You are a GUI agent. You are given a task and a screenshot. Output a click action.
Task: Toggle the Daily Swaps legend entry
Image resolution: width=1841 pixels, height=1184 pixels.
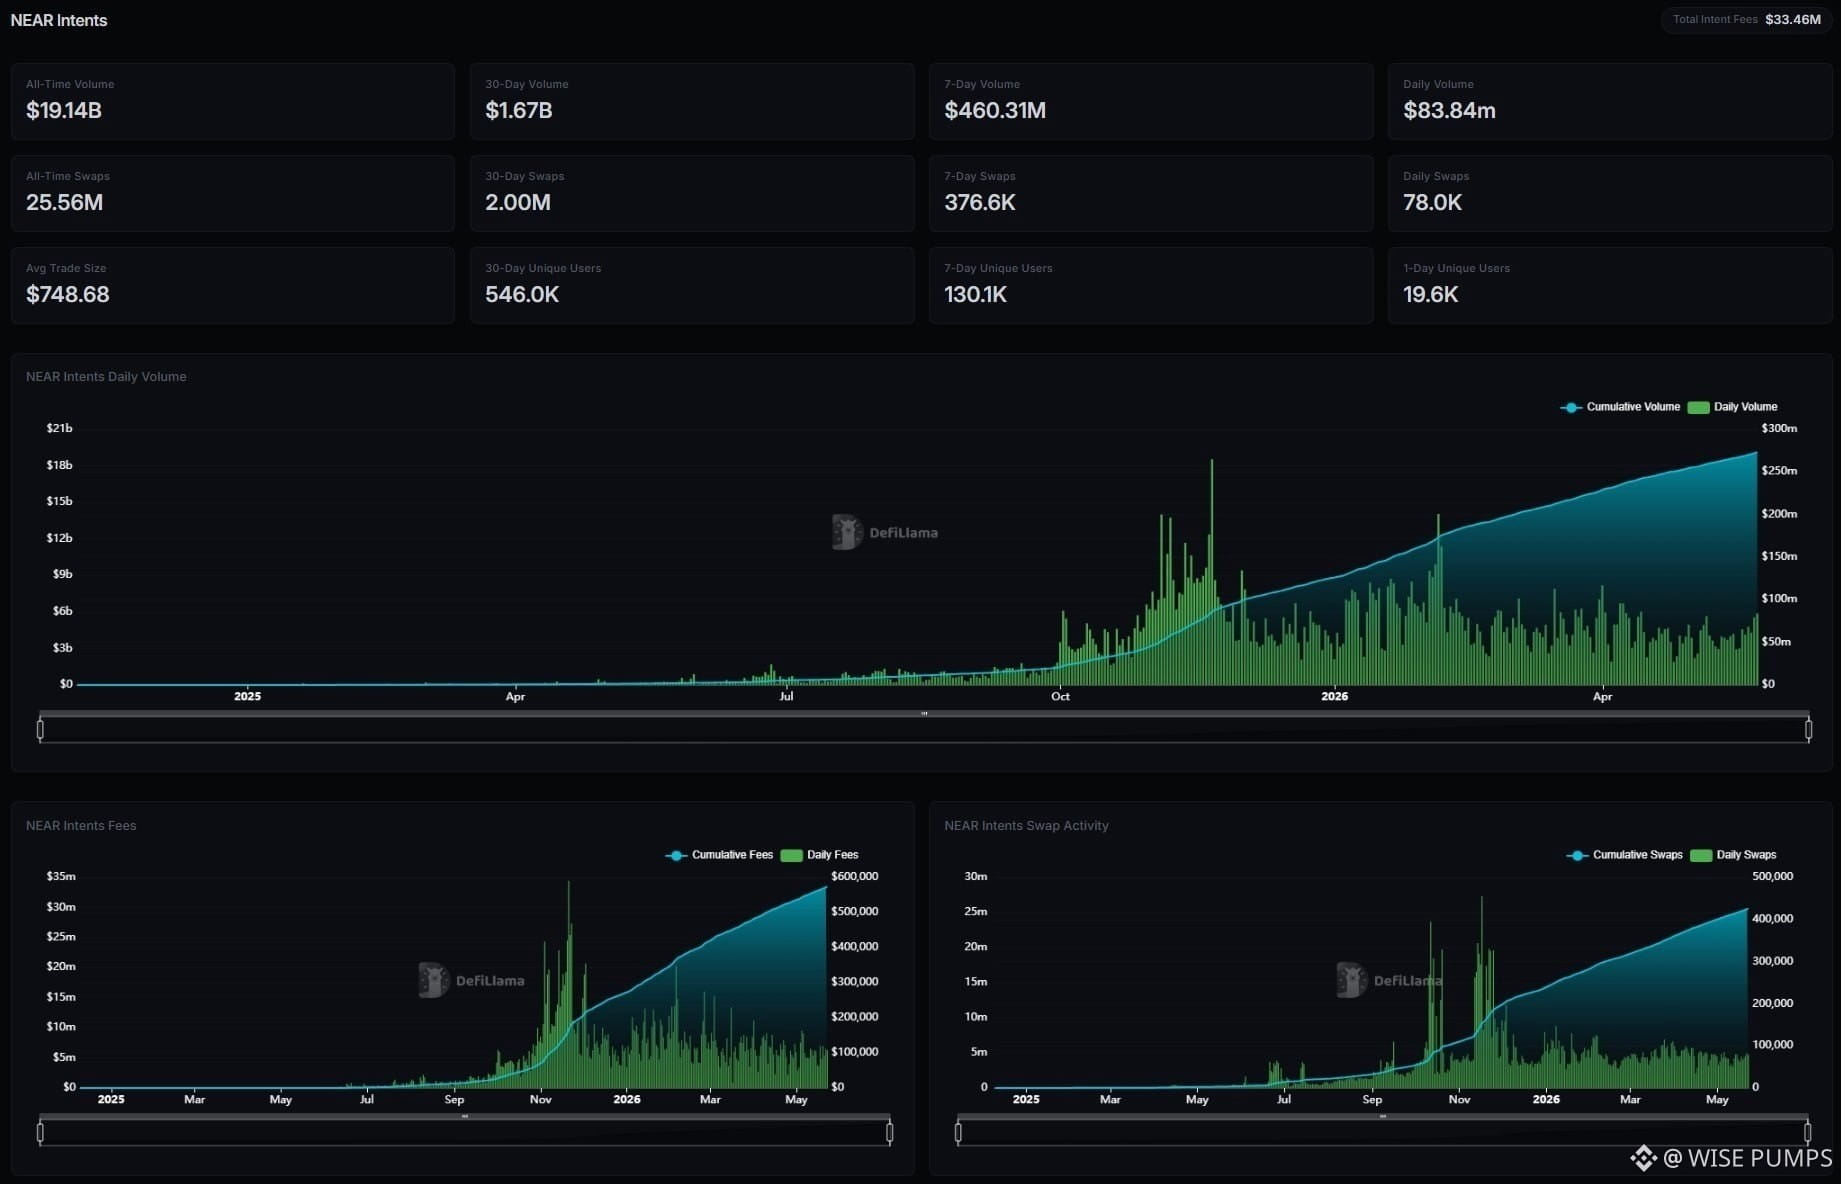point(1734,855)
